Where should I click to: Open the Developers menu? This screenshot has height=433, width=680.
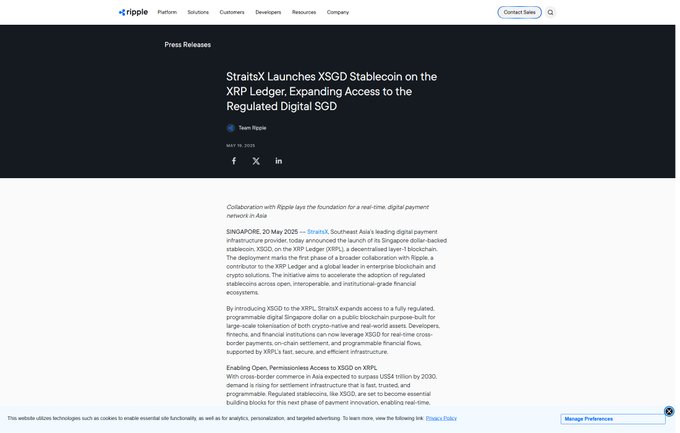coord(268,12)
